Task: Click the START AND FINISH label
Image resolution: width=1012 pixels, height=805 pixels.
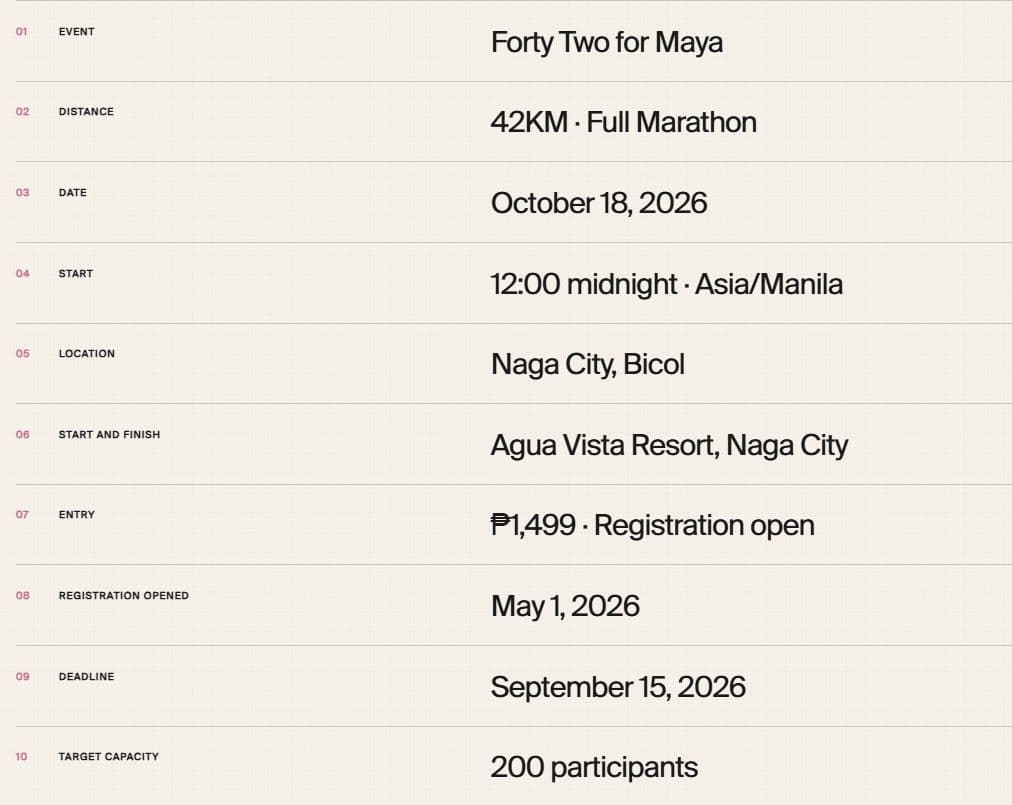Action: (109, 434)
